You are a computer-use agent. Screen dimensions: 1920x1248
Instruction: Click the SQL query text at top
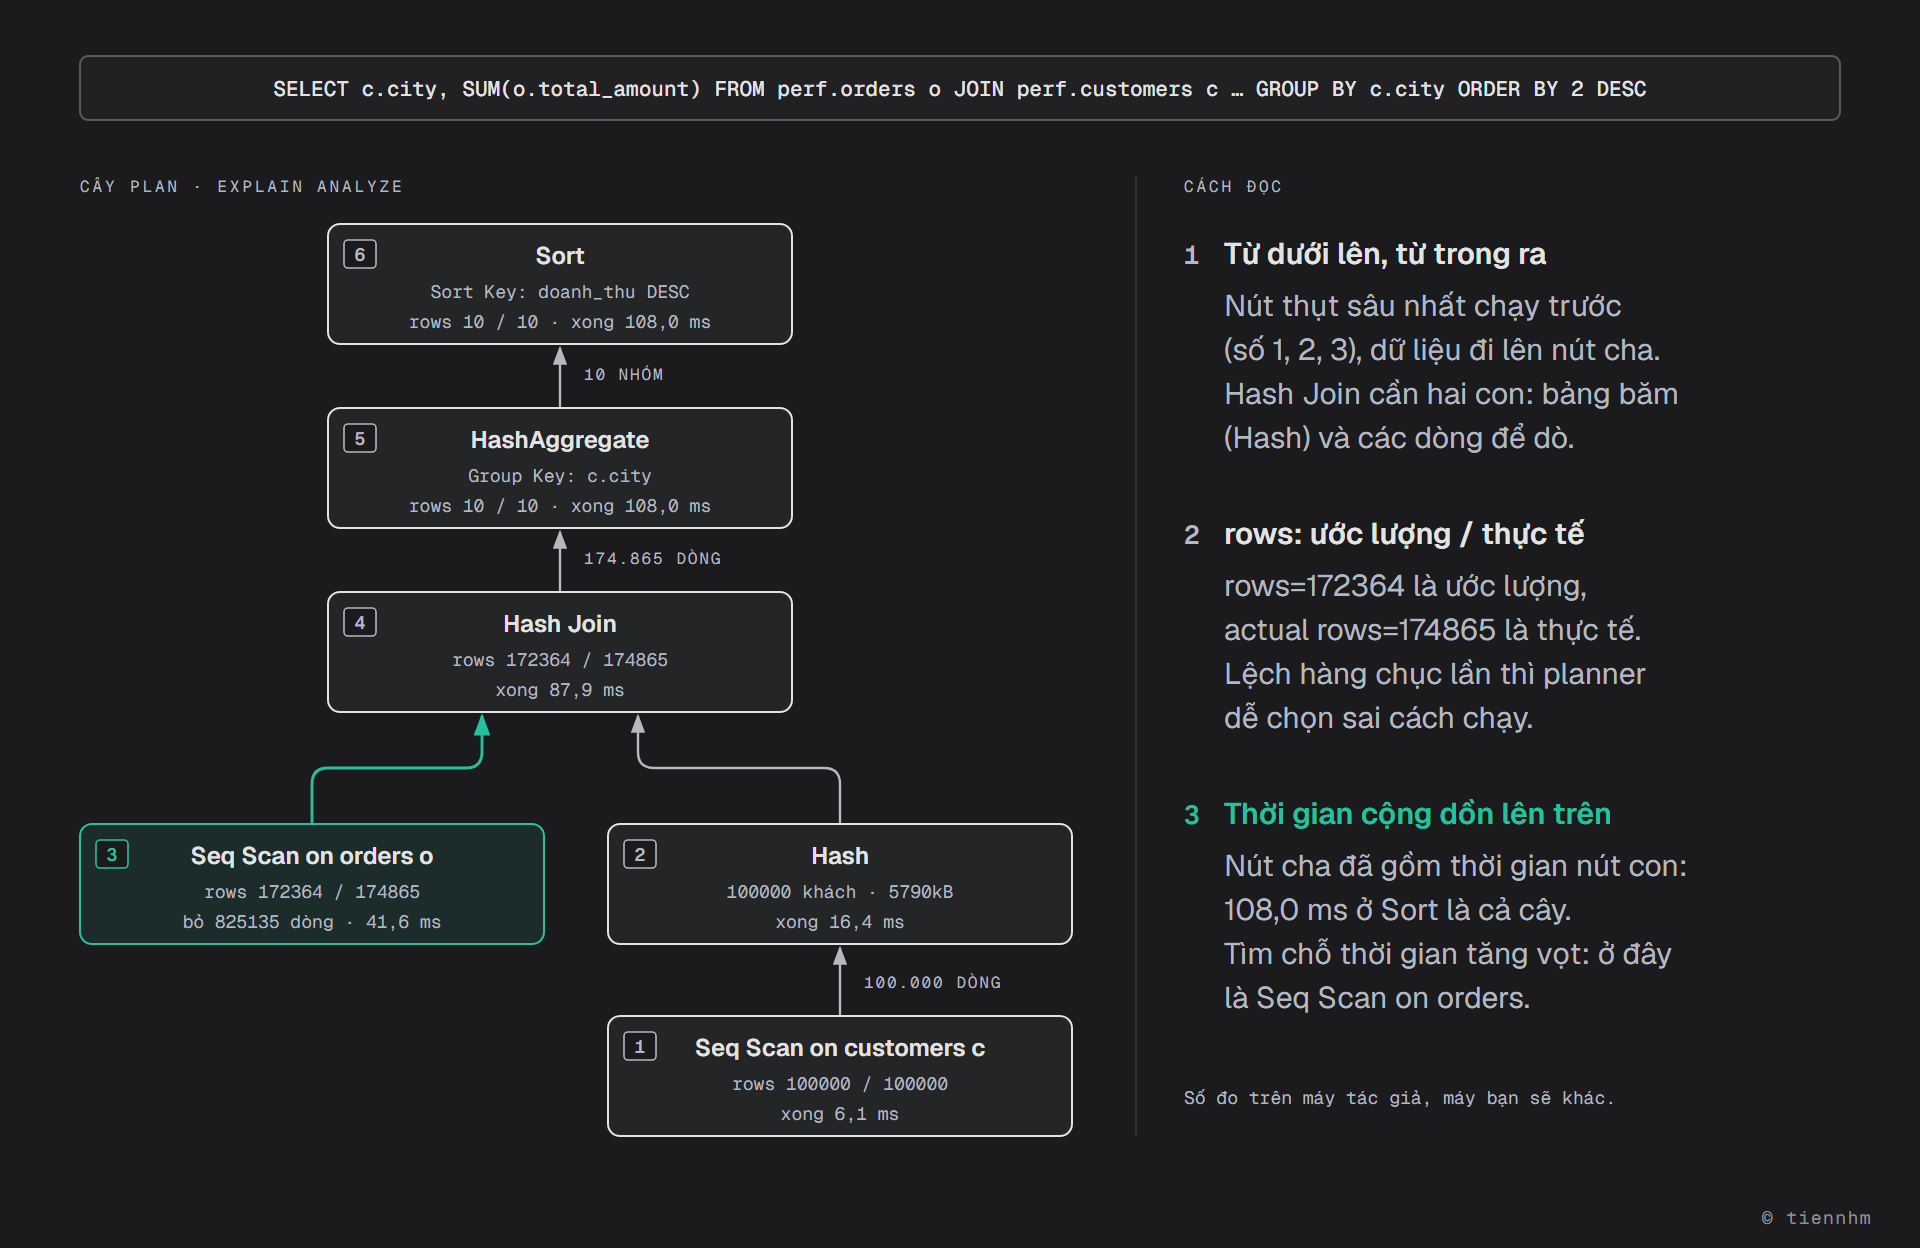[x=959, y=89]
